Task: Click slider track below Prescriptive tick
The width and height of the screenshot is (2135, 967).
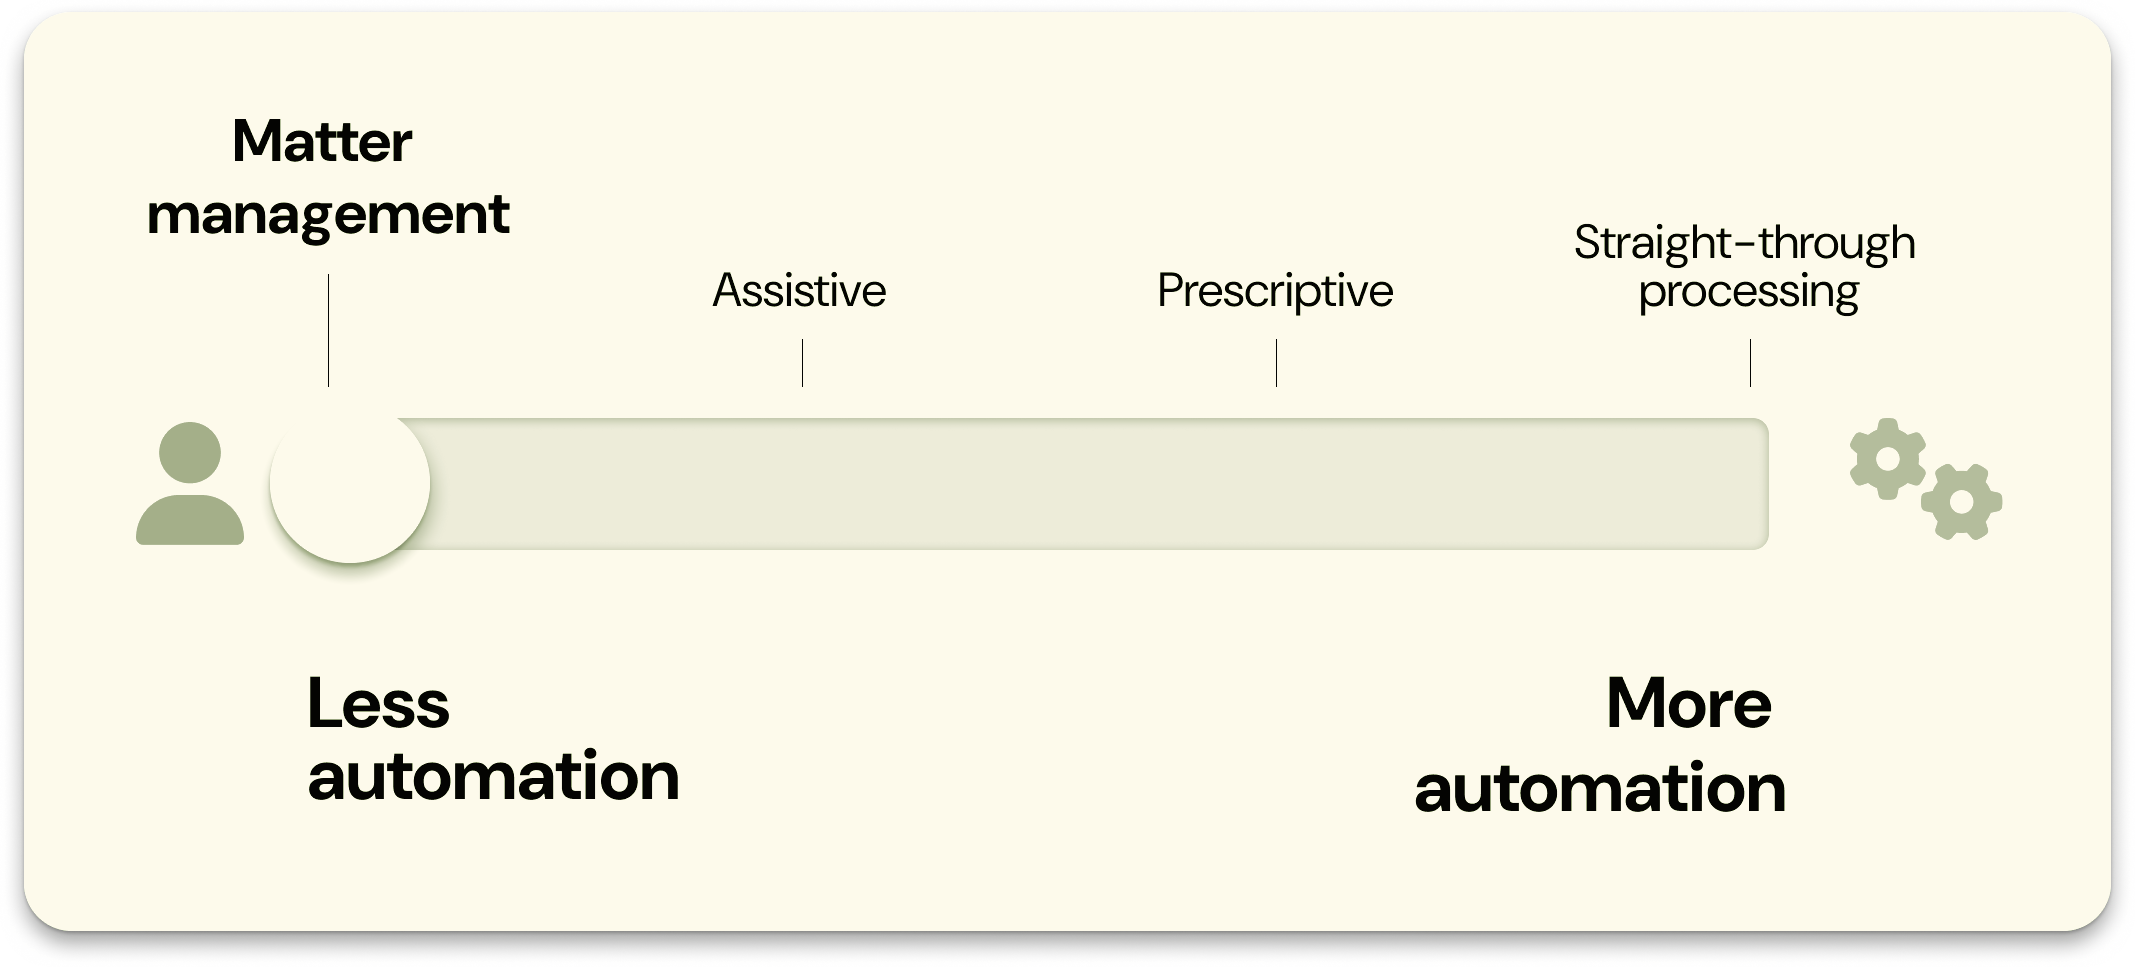Action: point(1276,484)
